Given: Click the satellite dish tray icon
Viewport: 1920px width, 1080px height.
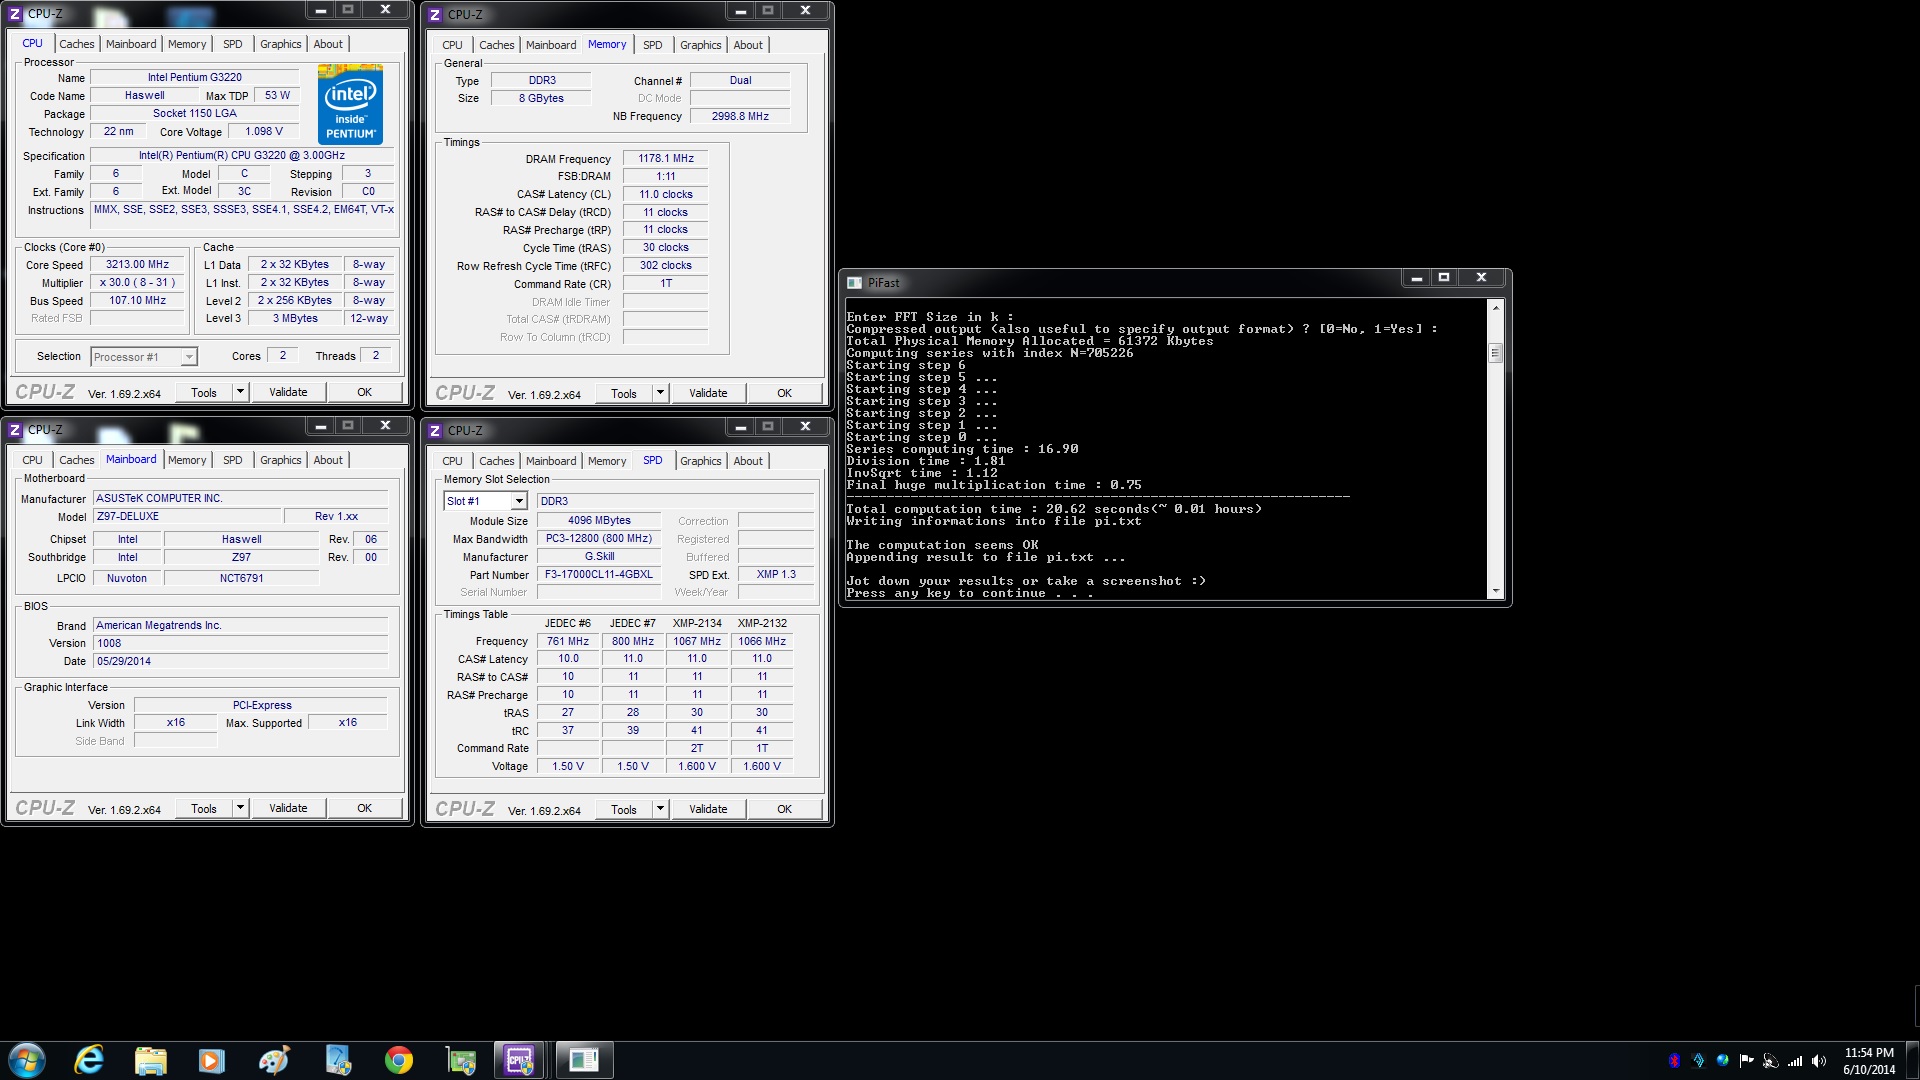Looking at the screenshot, I should point(1770,1061).
